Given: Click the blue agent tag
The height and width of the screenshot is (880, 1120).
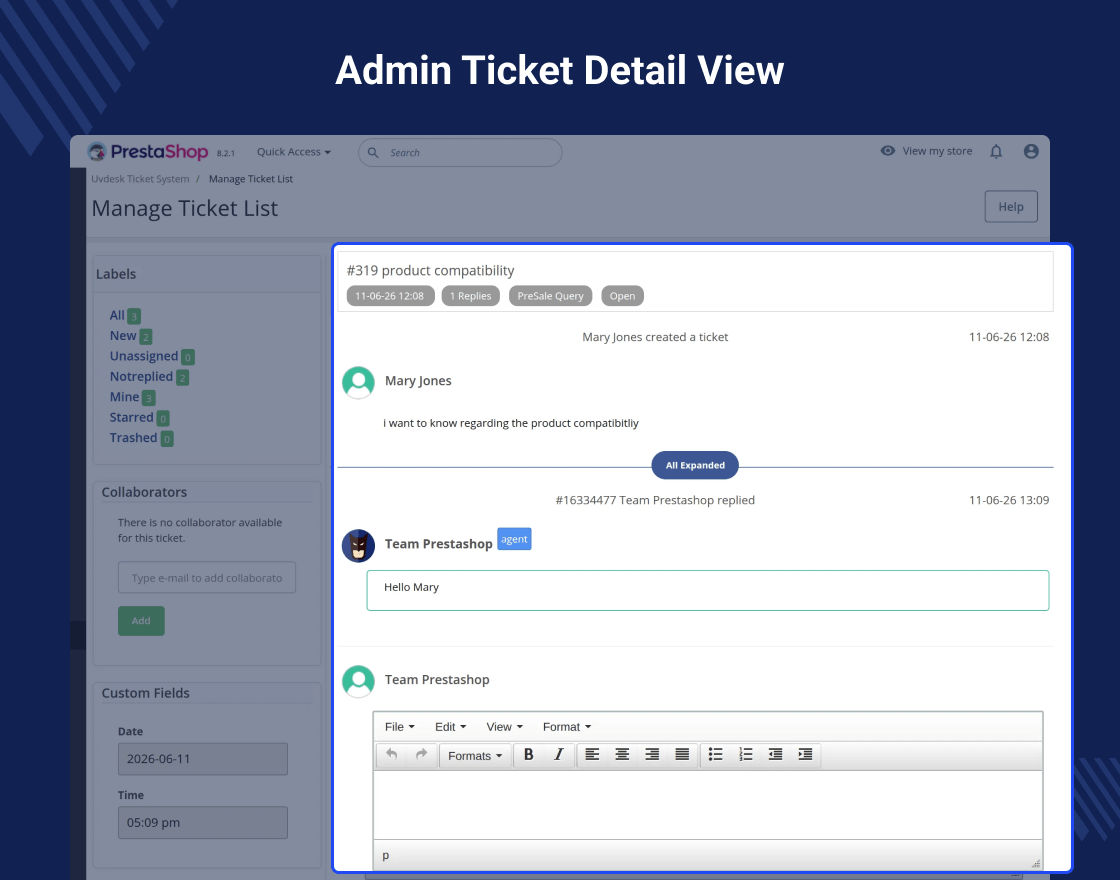Looking at the screenshot, I should coord(514,539).
